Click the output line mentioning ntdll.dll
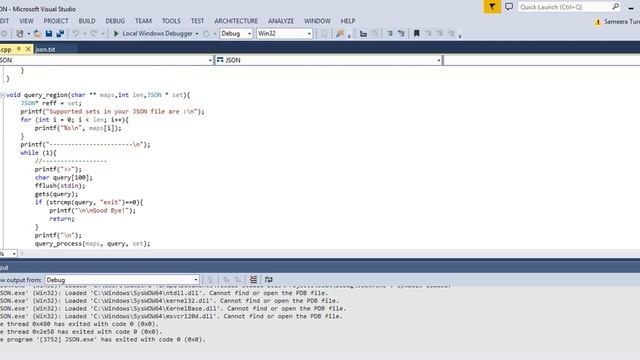This screenshot has height=360, width=640. pos(164,293)
